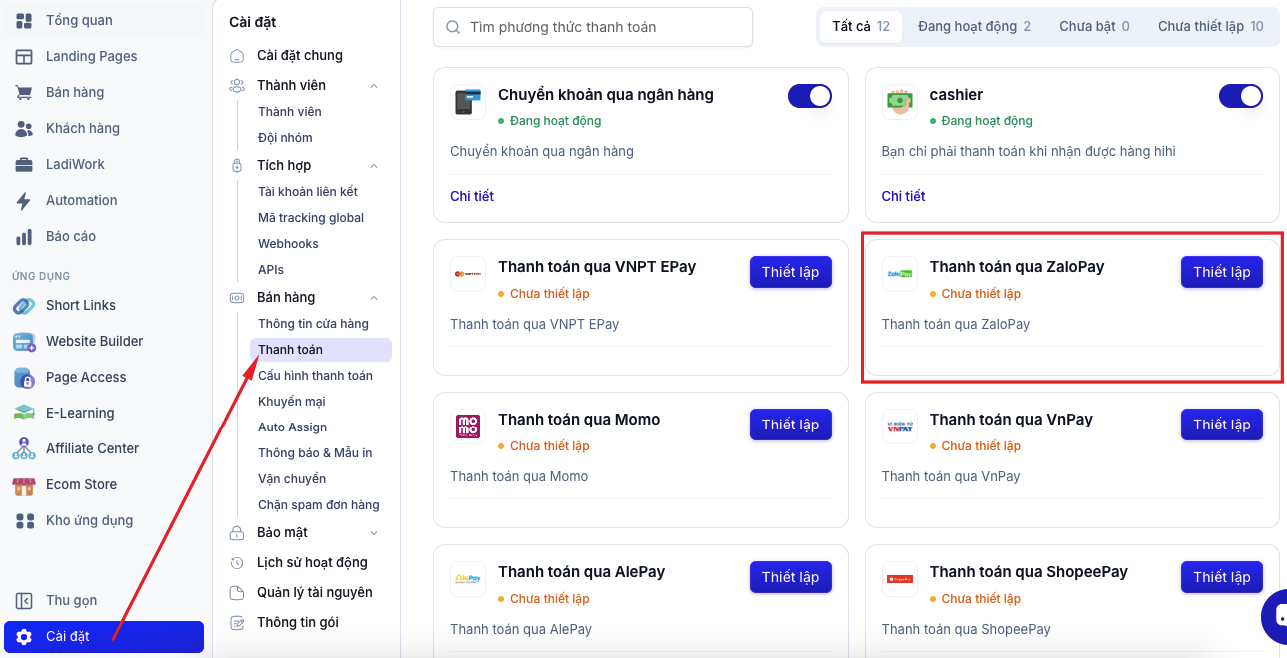Expand the Bảo mật section
Viewport: 1287px width, 658px height.
374,533
